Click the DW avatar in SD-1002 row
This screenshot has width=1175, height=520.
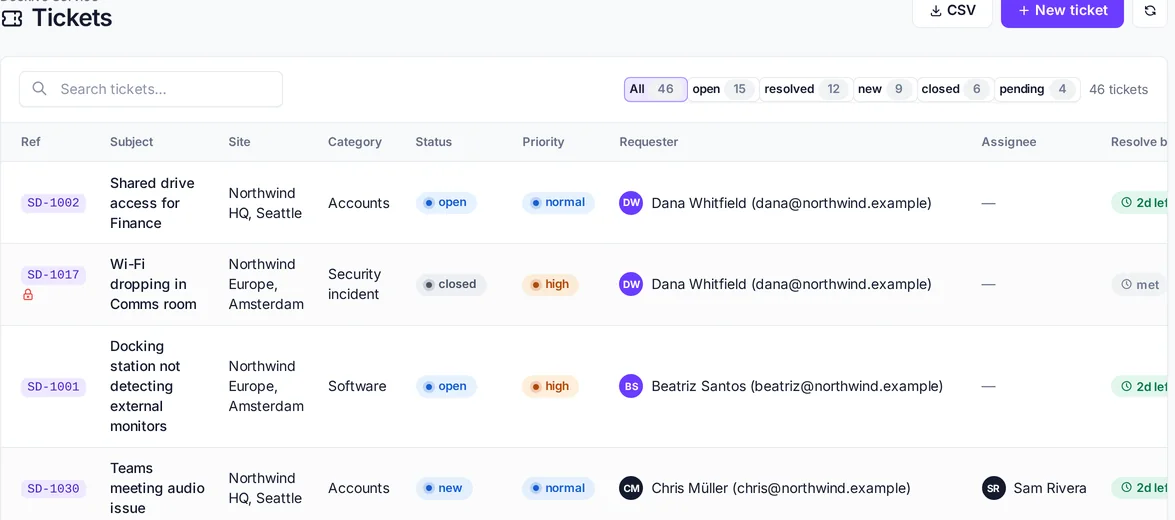(x=631, y=203)
